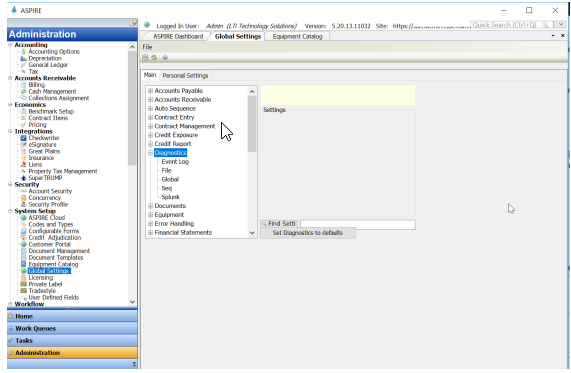Click the green Refresh toolbar icon
This screenshot has width=571, height=373.
154,58
